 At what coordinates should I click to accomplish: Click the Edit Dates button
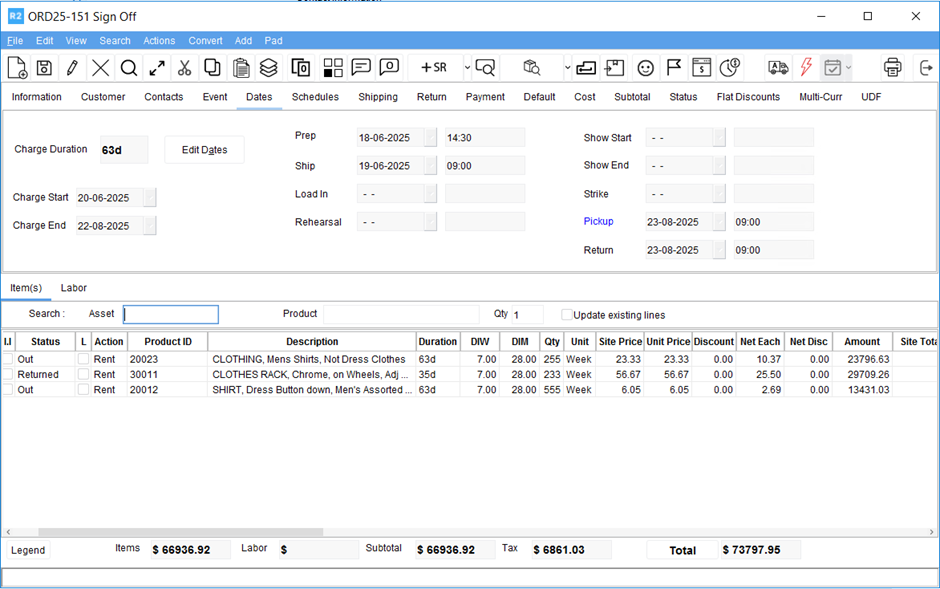tap(204, 150)
